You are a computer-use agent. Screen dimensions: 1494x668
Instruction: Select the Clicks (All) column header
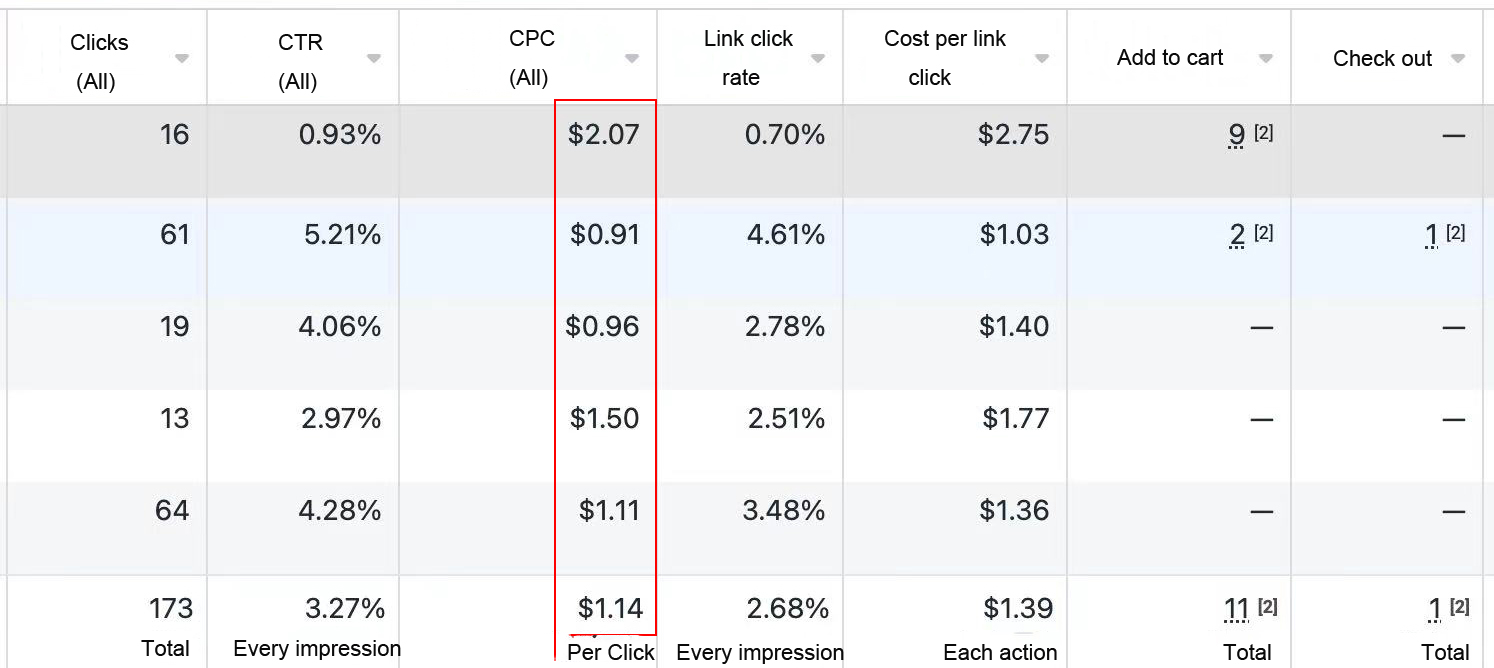click(x=99, y=61)
